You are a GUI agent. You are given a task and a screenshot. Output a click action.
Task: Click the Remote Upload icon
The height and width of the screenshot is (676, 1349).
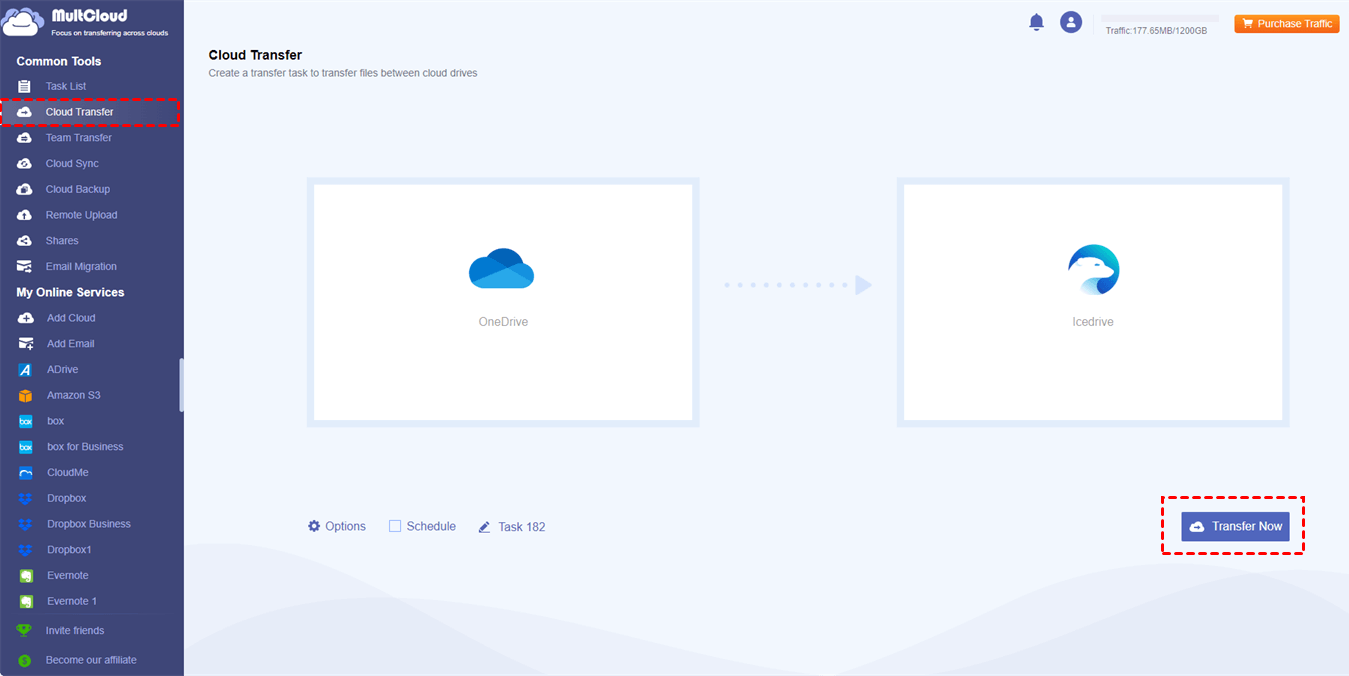pos(25,215)
